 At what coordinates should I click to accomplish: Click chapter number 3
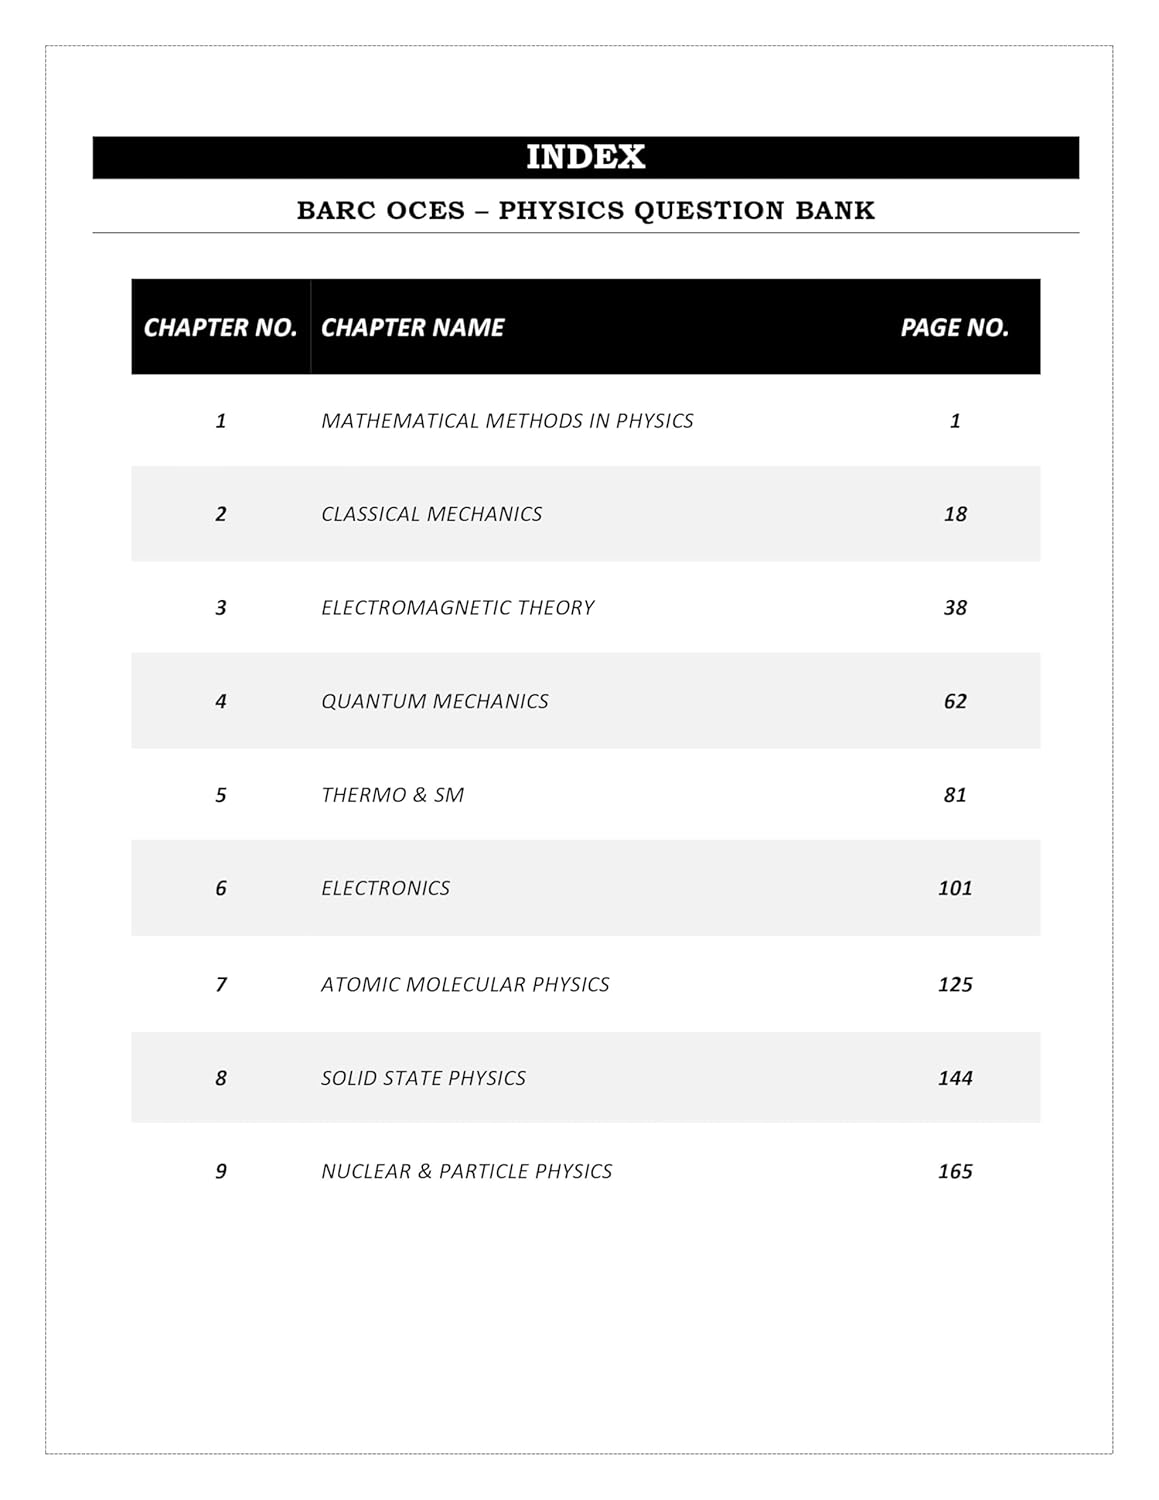coord(221,608)
